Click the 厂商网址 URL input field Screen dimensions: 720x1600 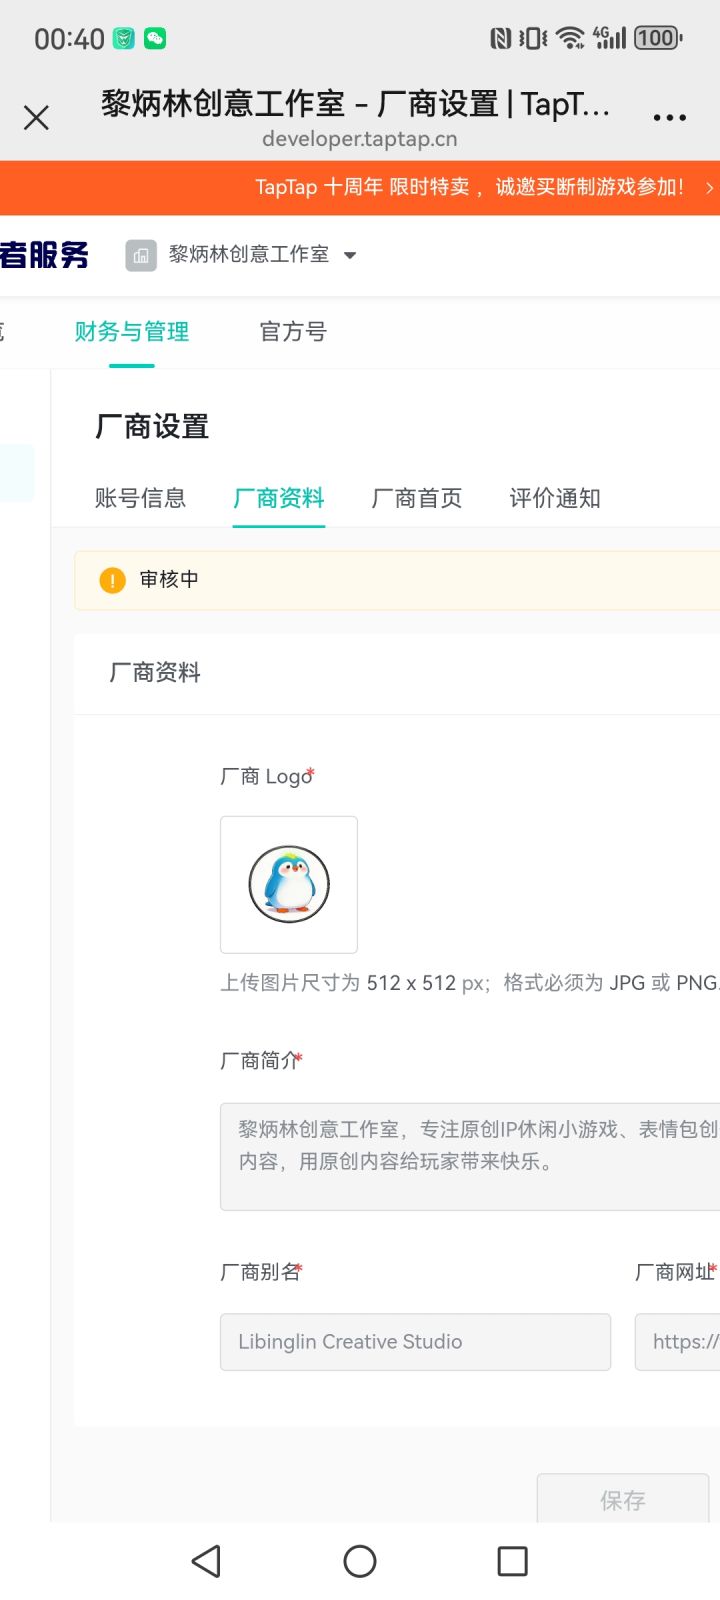[x=680, y=1342]
